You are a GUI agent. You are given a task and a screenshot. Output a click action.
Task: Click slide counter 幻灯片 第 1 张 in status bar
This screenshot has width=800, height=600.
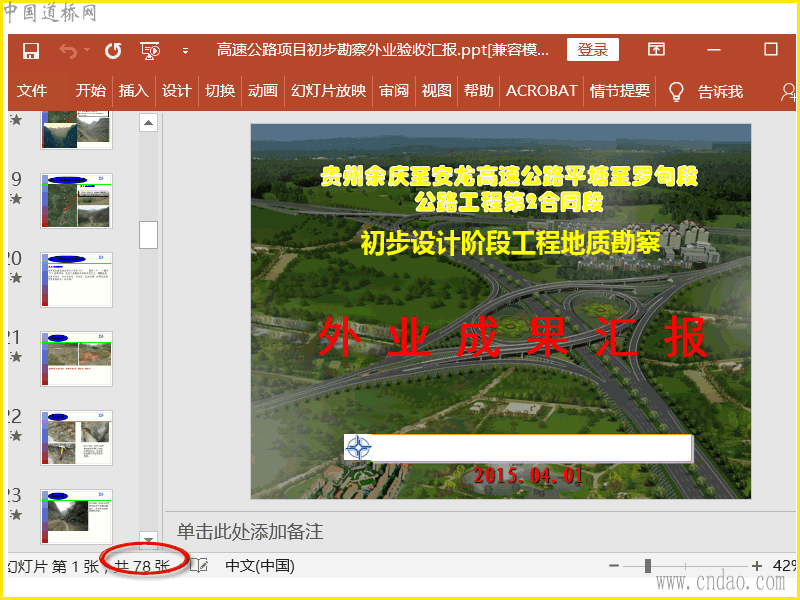pos(54,566)
